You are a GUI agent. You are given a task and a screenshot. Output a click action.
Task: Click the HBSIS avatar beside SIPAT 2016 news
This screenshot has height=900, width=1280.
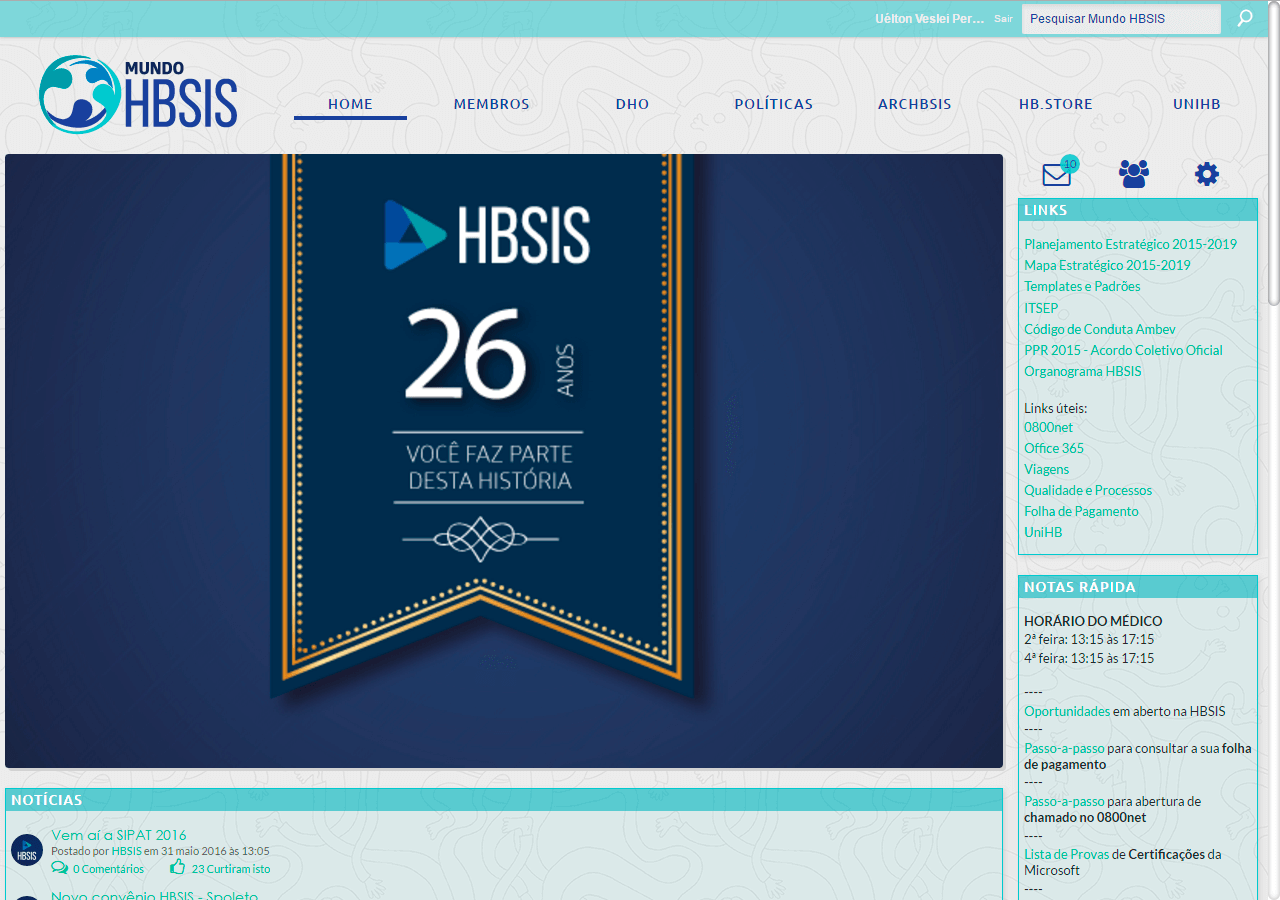coord(27,850)
